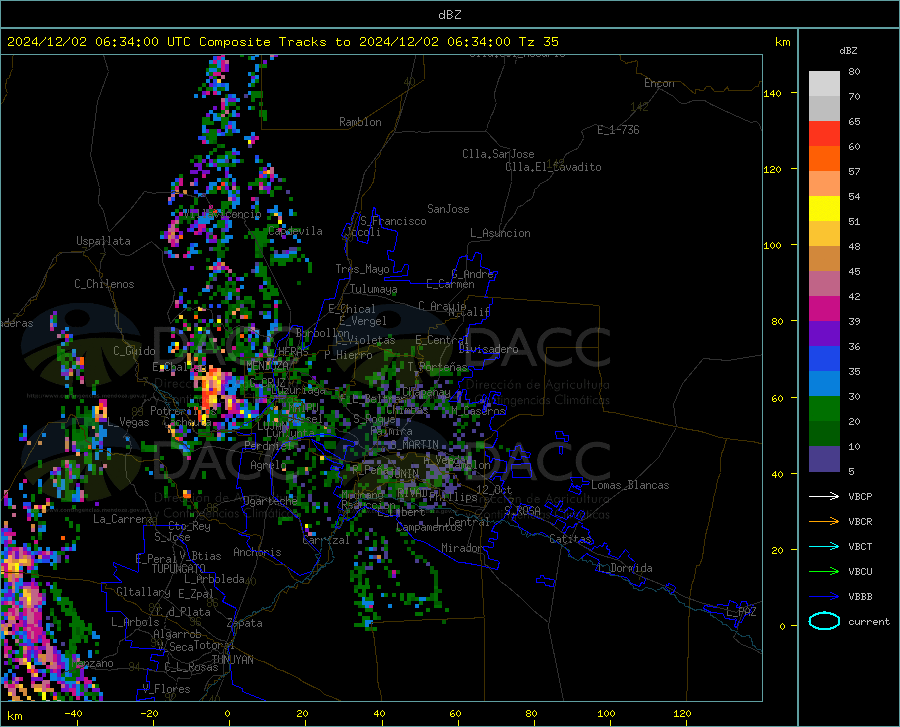Click the 'Carrizal' map label

pos(325,540)
